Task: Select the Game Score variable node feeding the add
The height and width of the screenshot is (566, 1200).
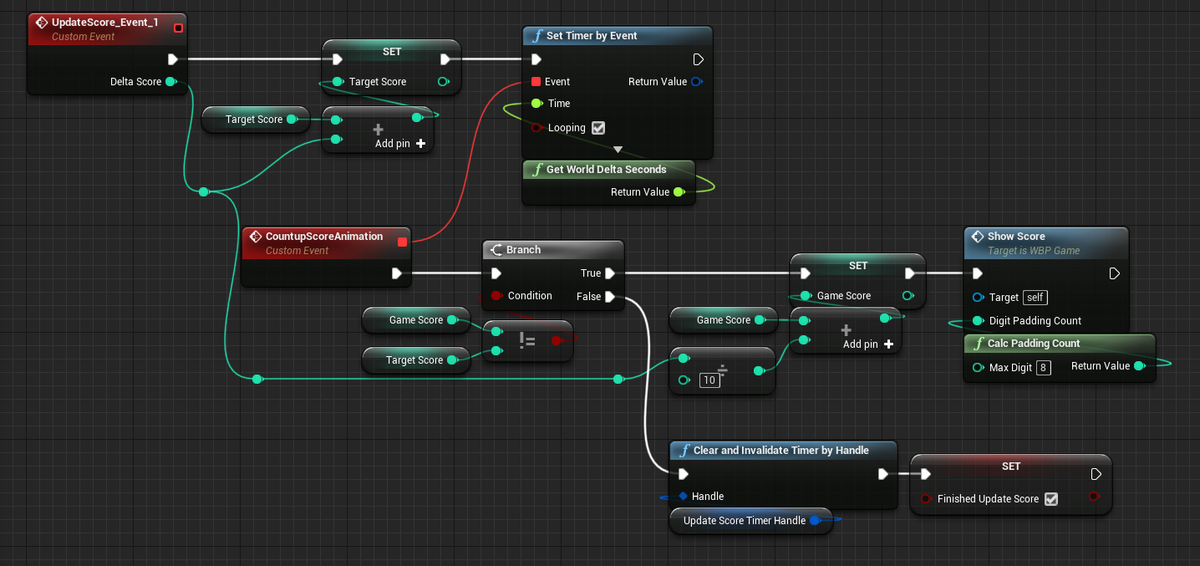Action: (x=722, y=320)
